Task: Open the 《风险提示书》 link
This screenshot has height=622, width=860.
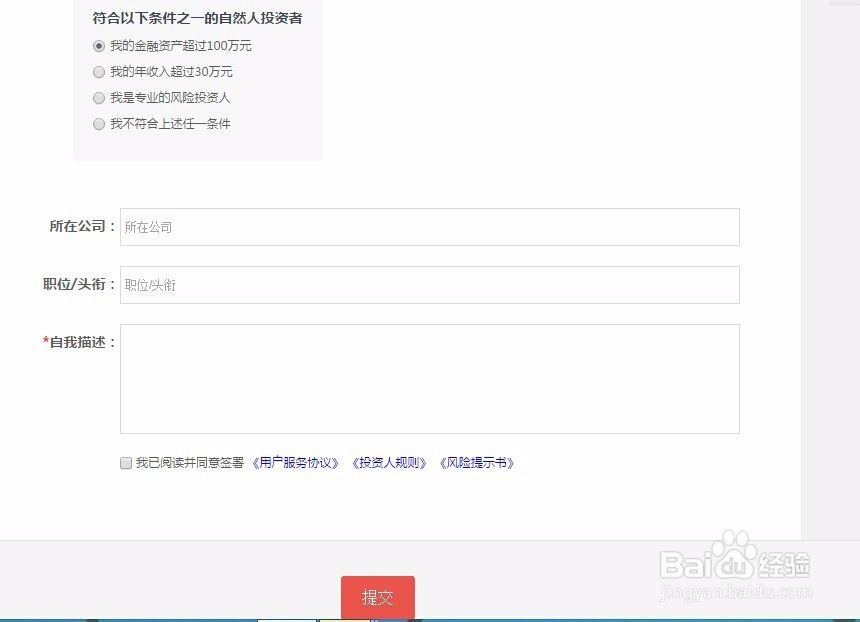Action: coord(477,463)
